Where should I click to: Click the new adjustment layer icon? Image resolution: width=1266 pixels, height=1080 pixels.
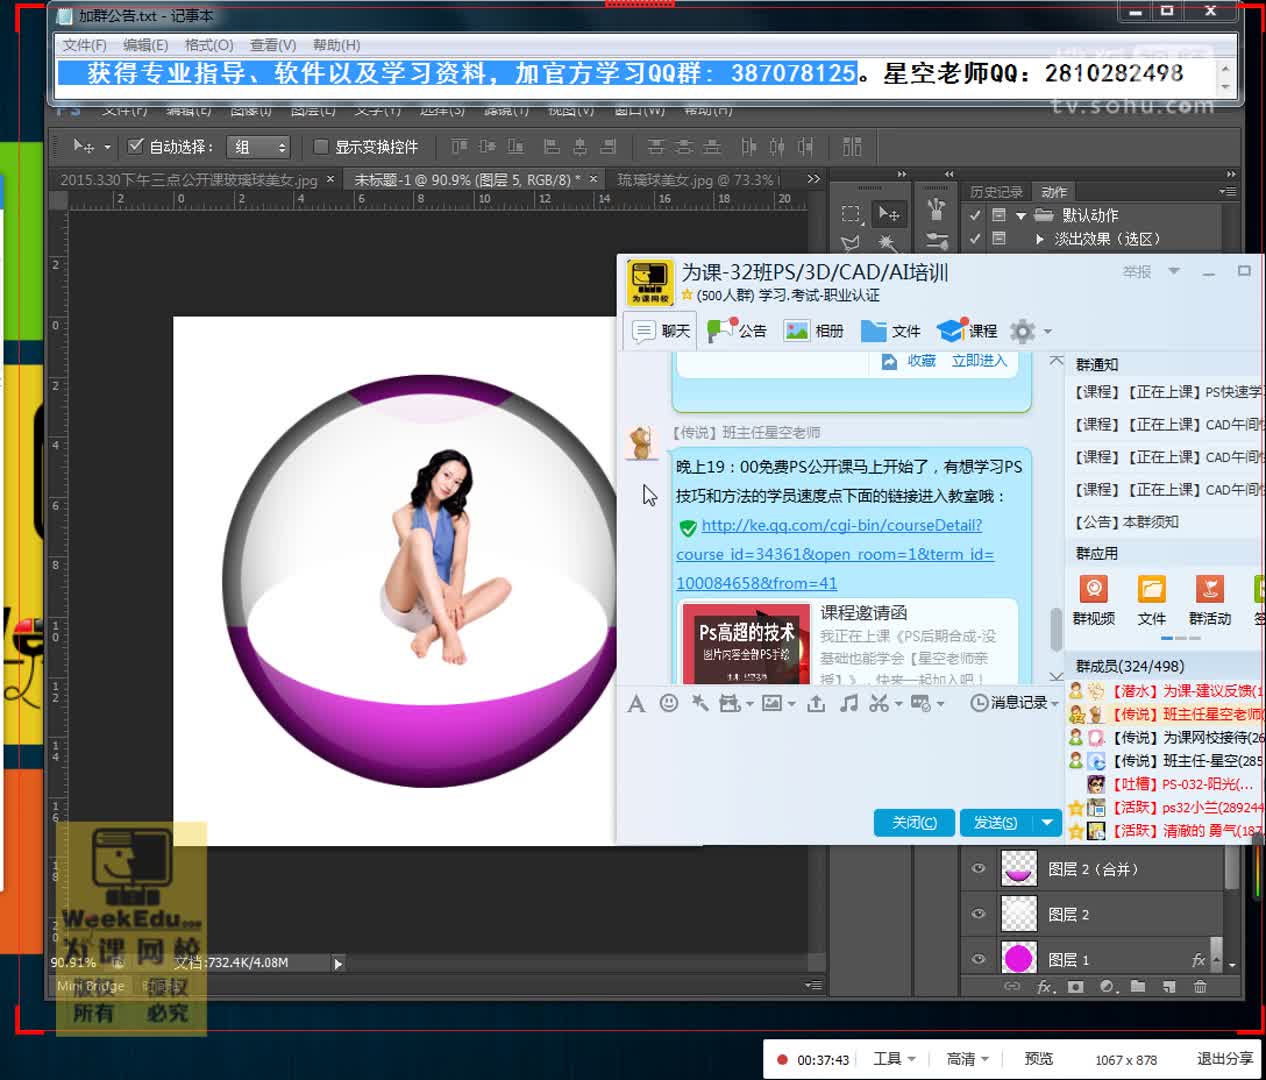tap(1107, 987)
